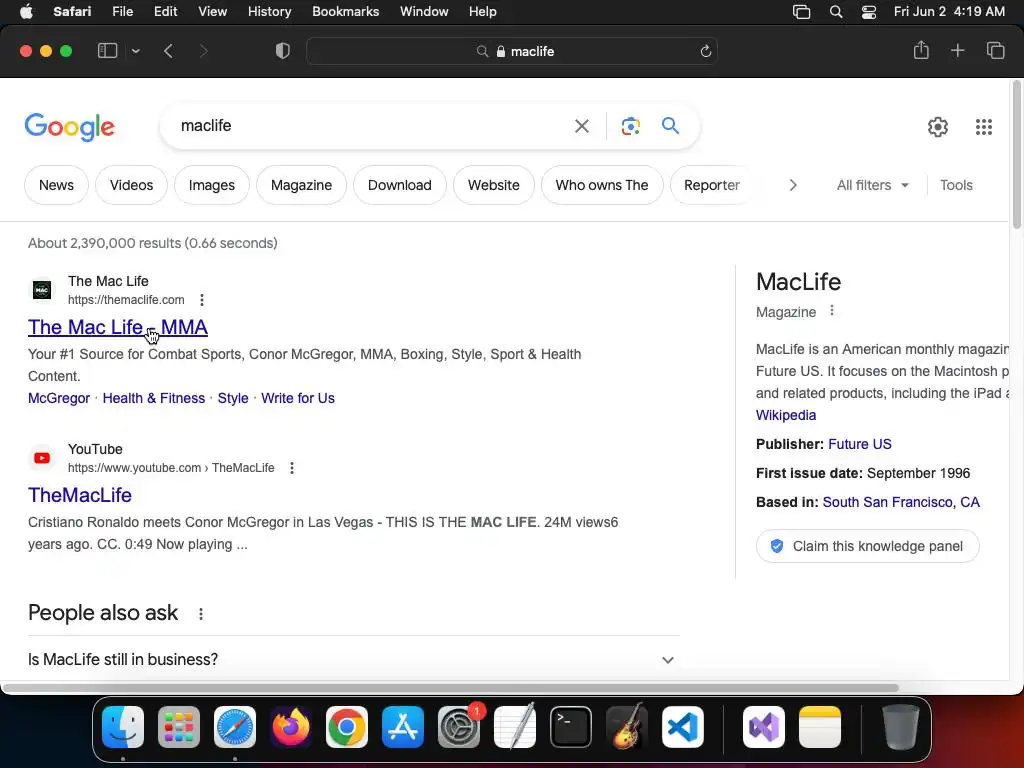
Task: Show more filter chips with right chevron
Action: coord(793,185)
